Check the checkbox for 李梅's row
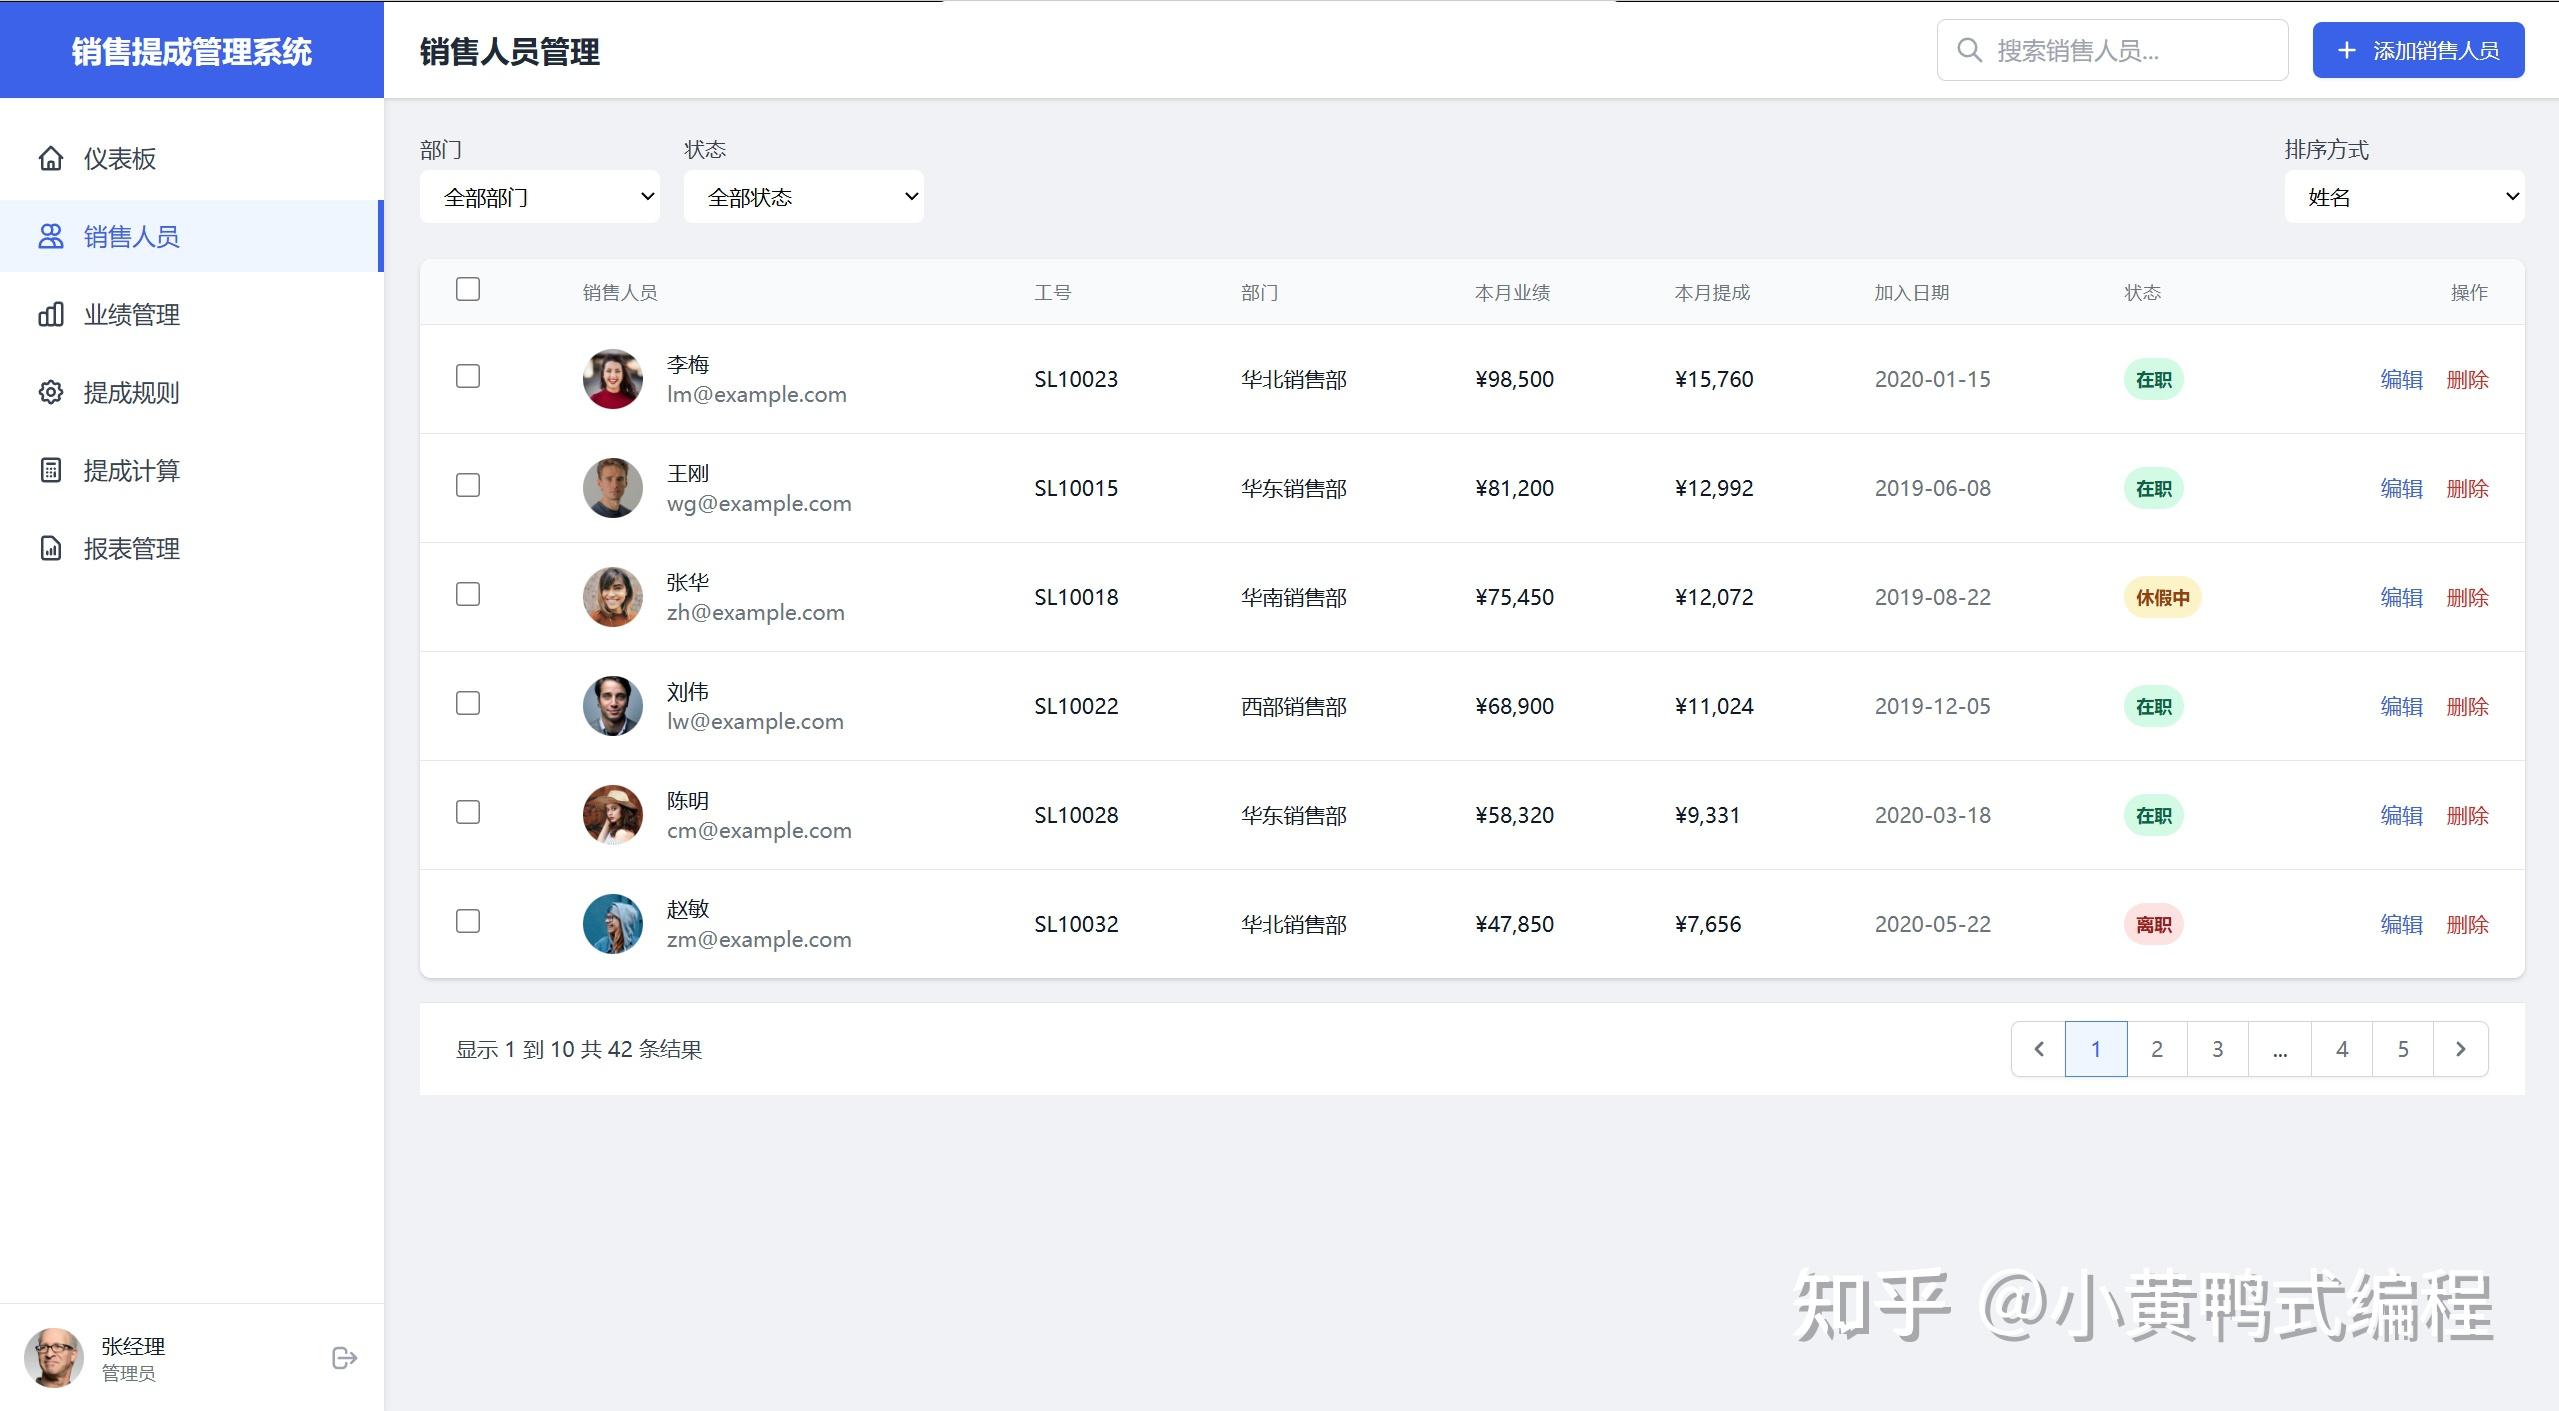Image resolution: width=2559 pixels, height=1411 pixels. [x=468, y=376]
